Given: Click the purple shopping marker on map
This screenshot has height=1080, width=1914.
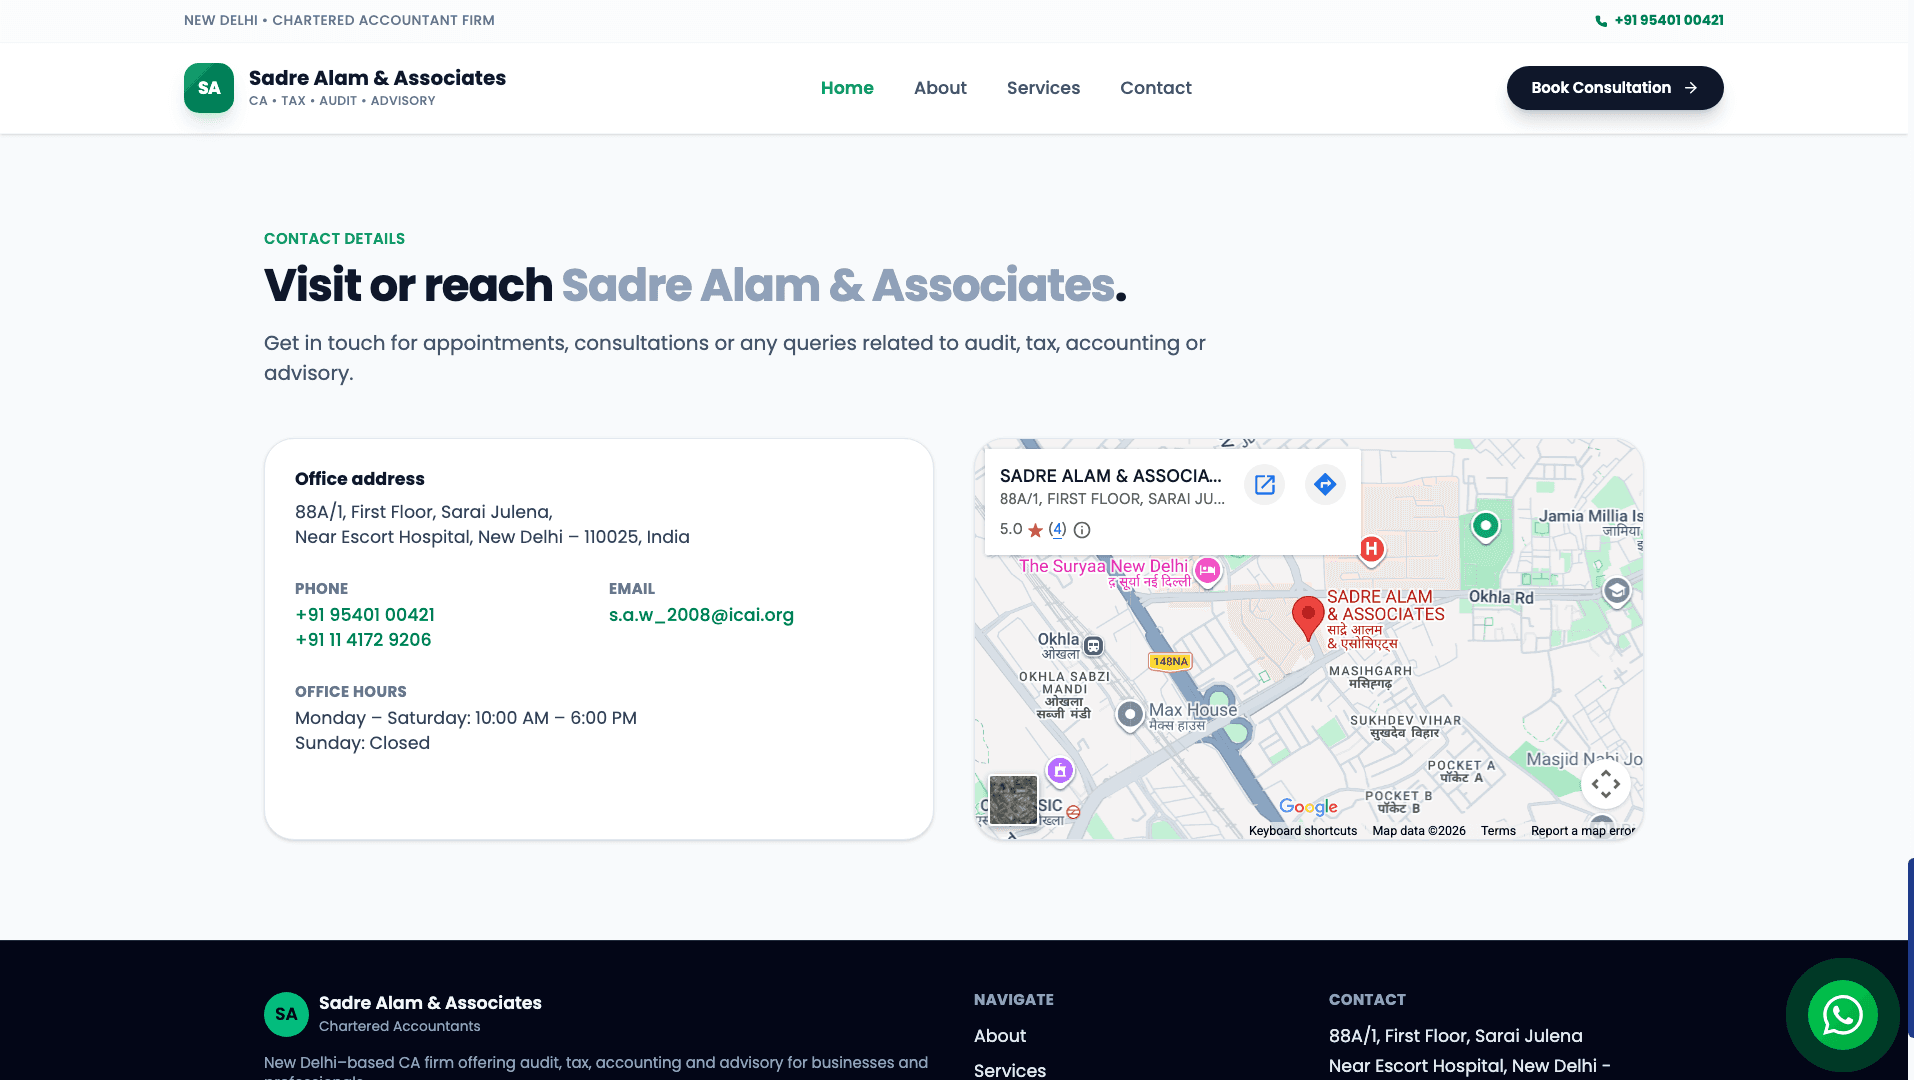Looking at the screenshot, I should point(1060,771).
